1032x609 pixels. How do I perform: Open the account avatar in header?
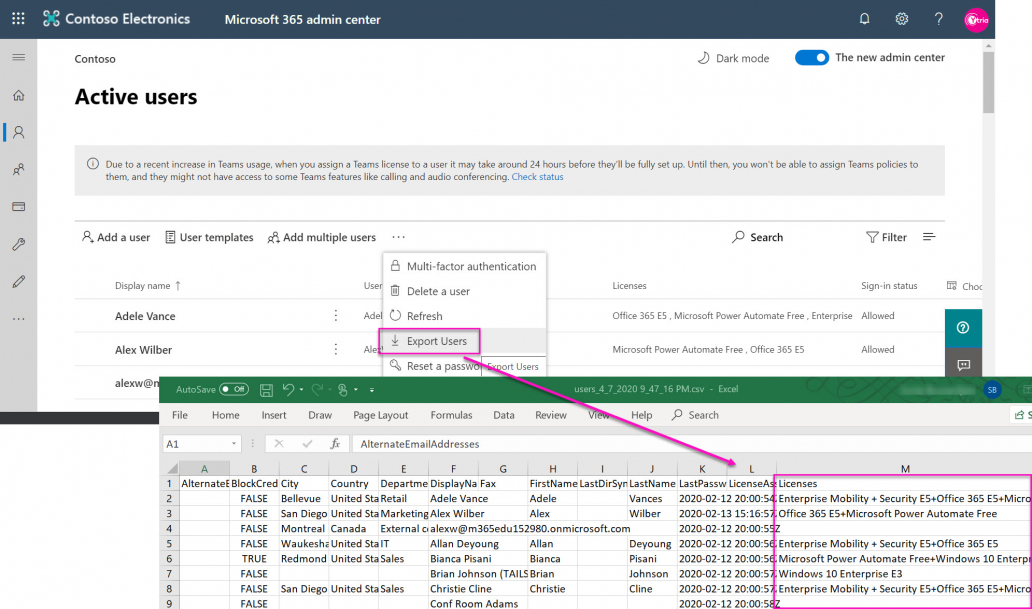pyautogui.click(x=976, y=20)
